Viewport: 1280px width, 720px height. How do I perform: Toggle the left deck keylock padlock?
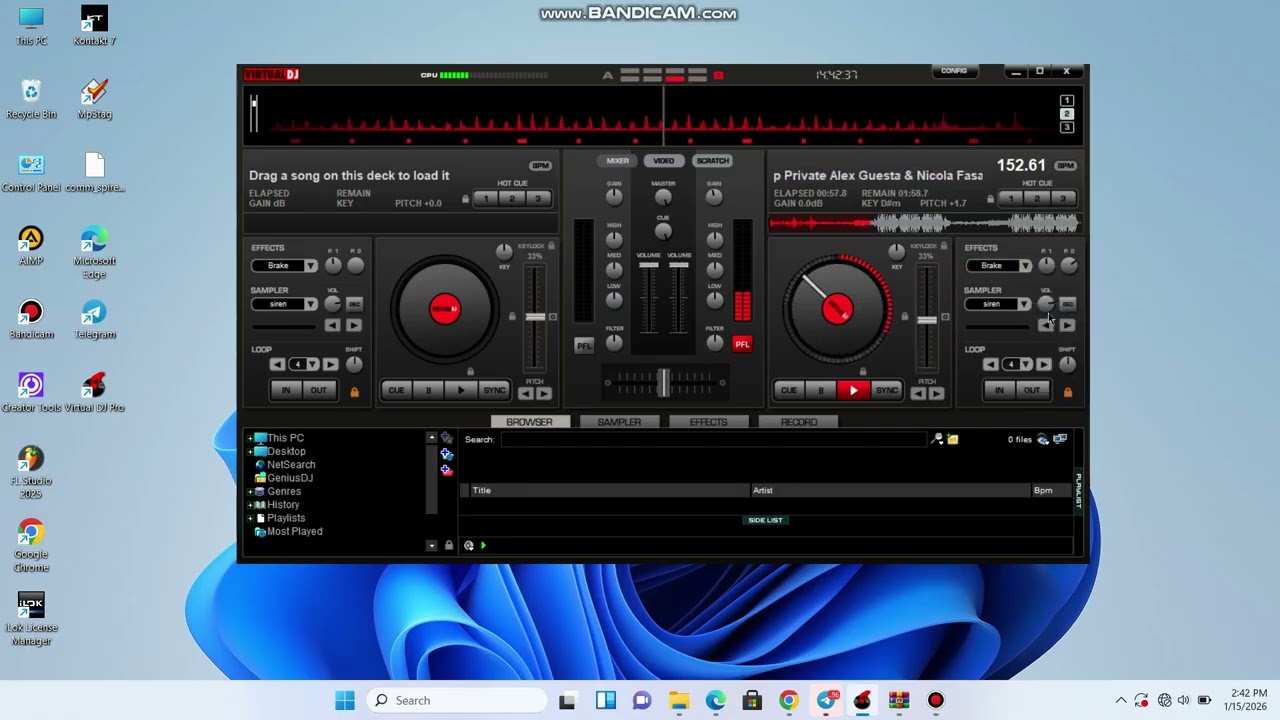tap(551, 246)
